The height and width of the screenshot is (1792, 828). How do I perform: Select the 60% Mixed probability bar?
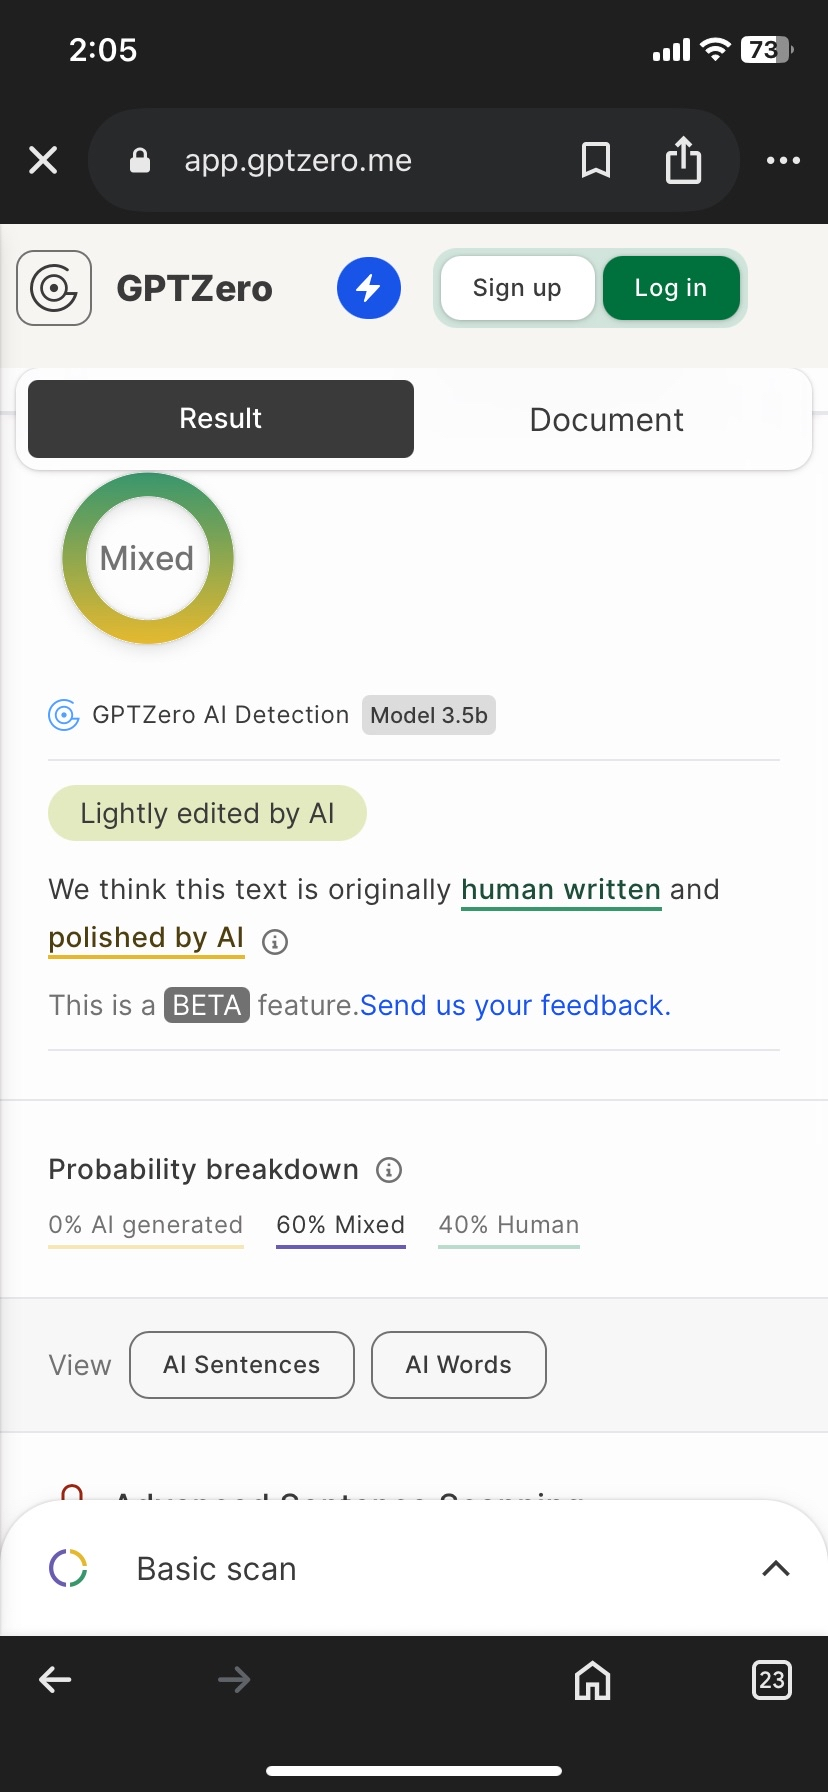pos(341,1228)
